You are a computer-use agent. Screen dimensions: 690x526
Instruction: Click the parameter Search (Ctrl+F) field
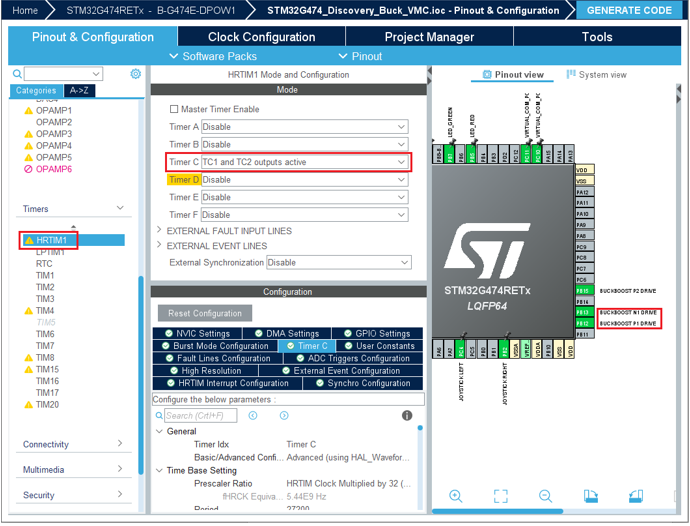click(x=201, y=416)
